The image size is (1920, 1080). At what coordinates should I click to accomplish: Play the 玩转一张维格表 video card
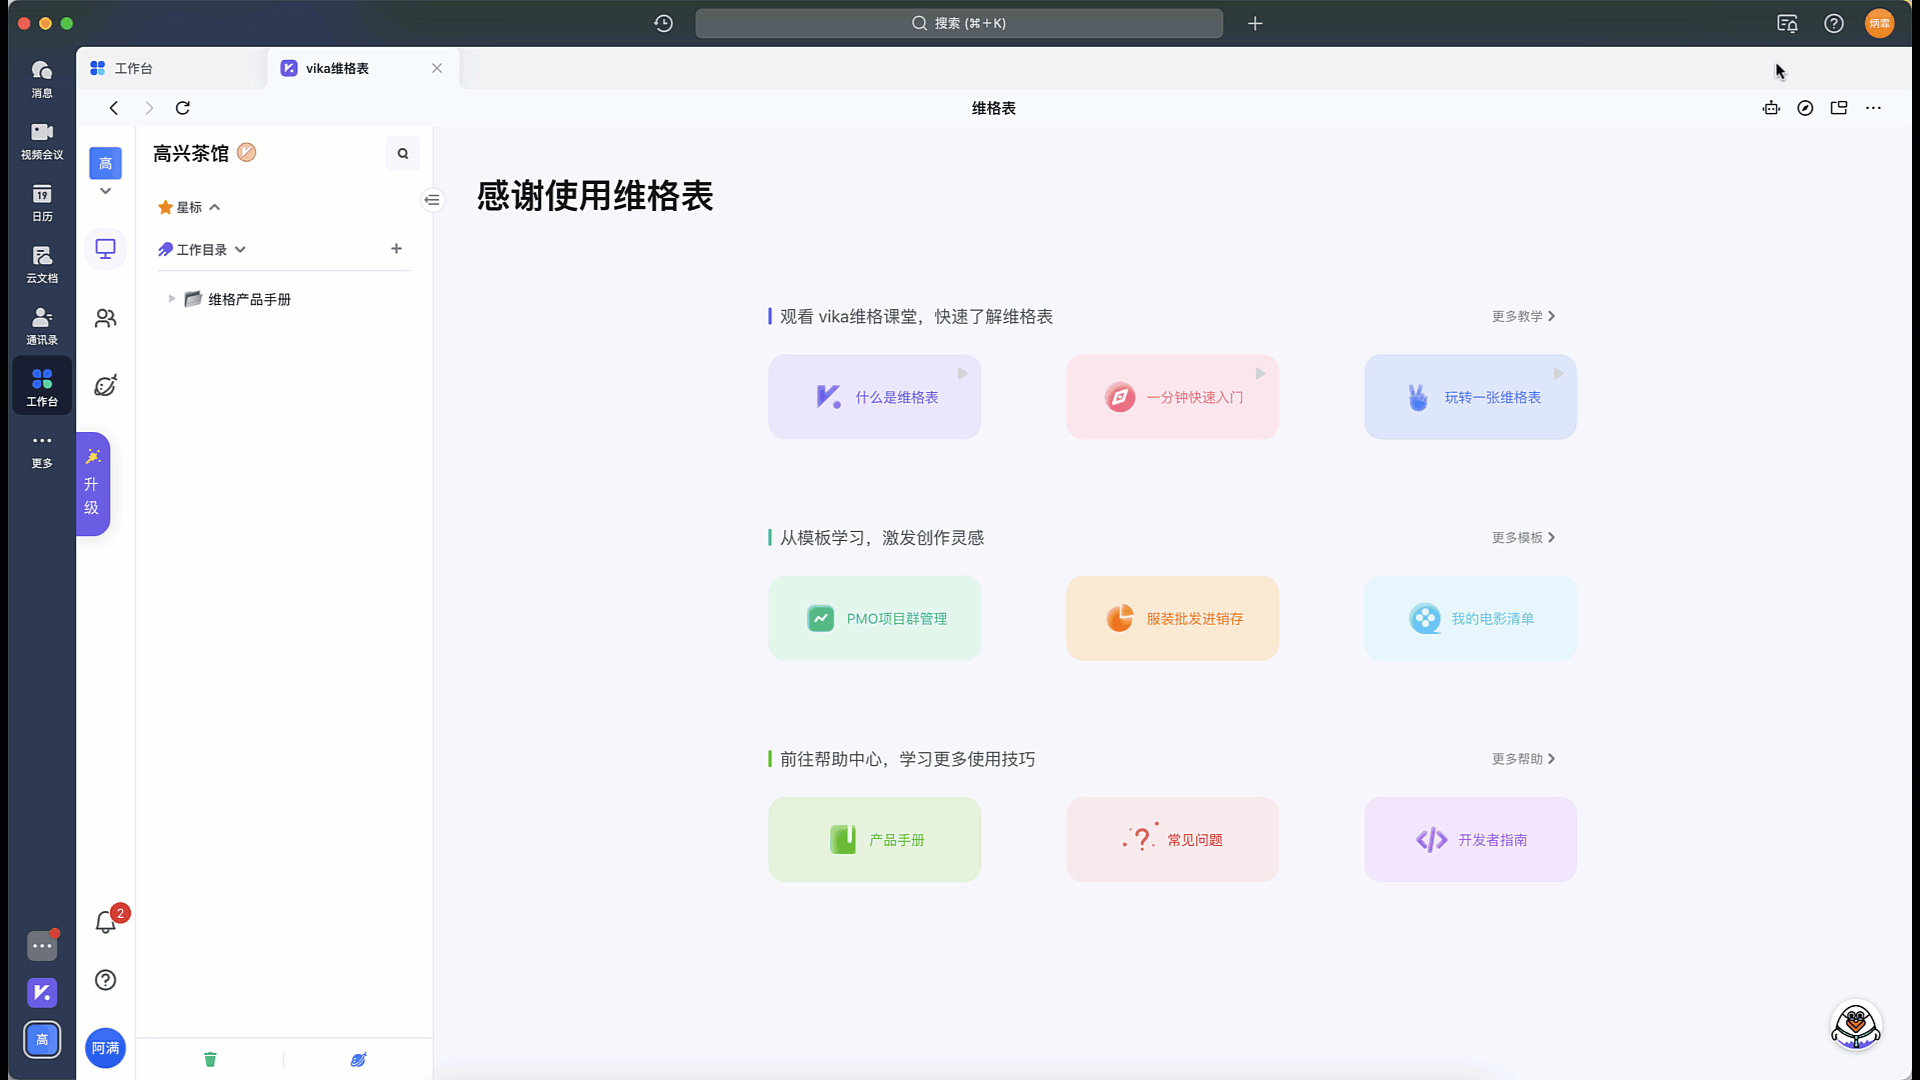[1470, 397]
